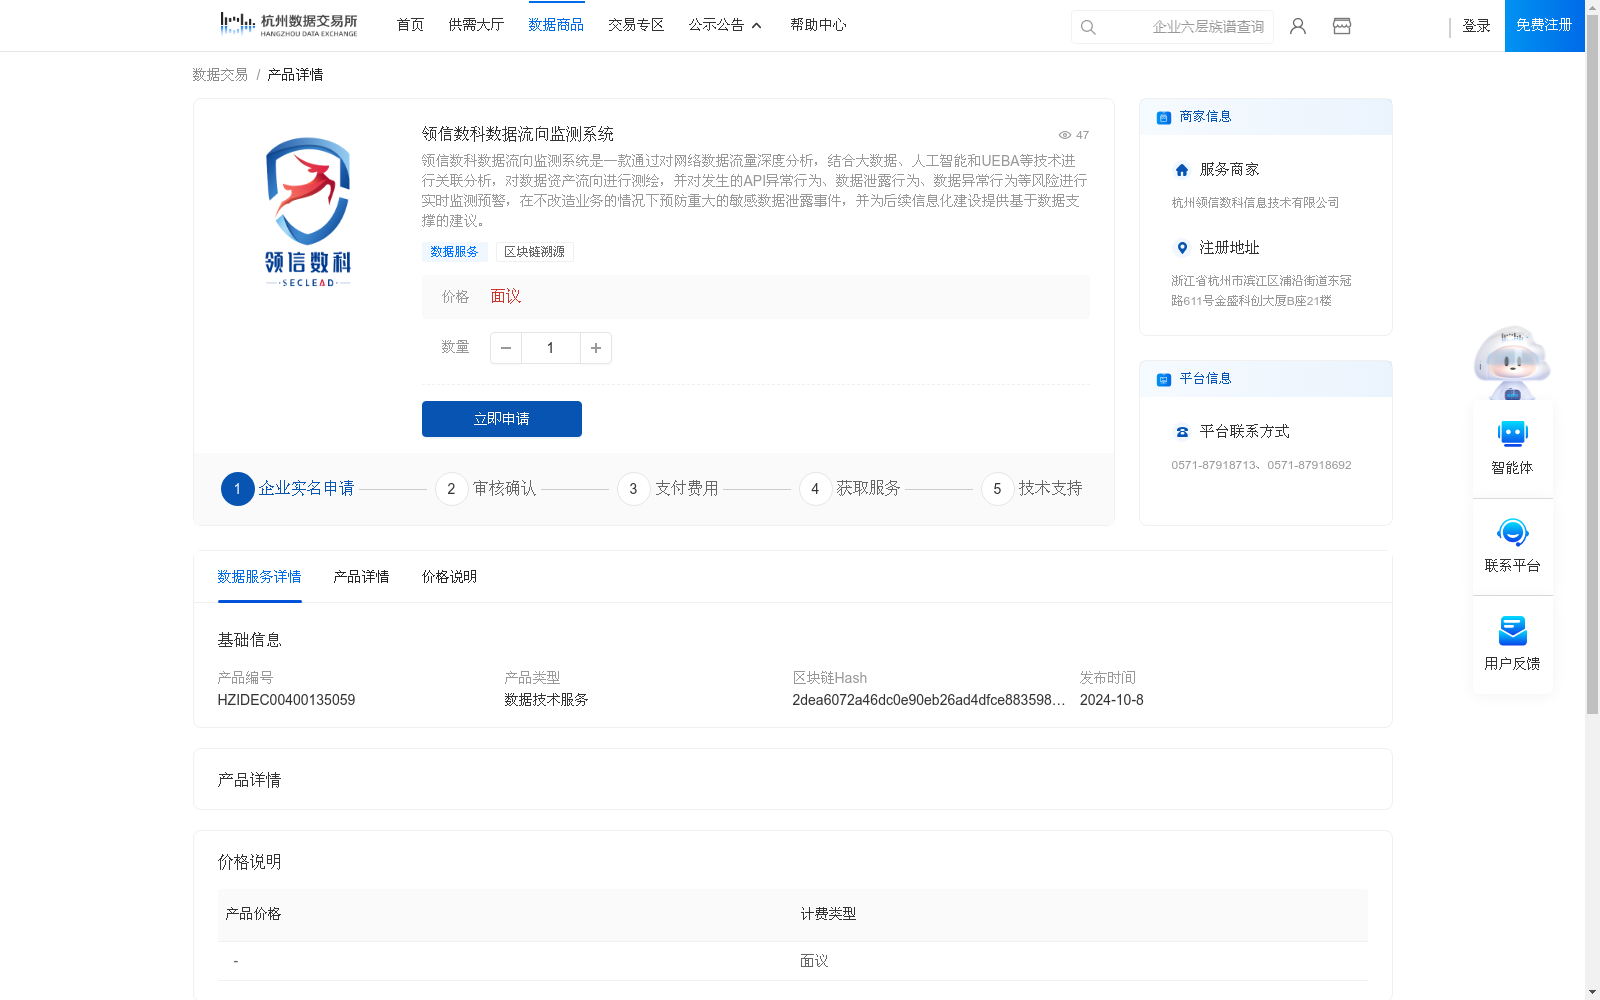Click the 数据服务 tag

[454, 252]
